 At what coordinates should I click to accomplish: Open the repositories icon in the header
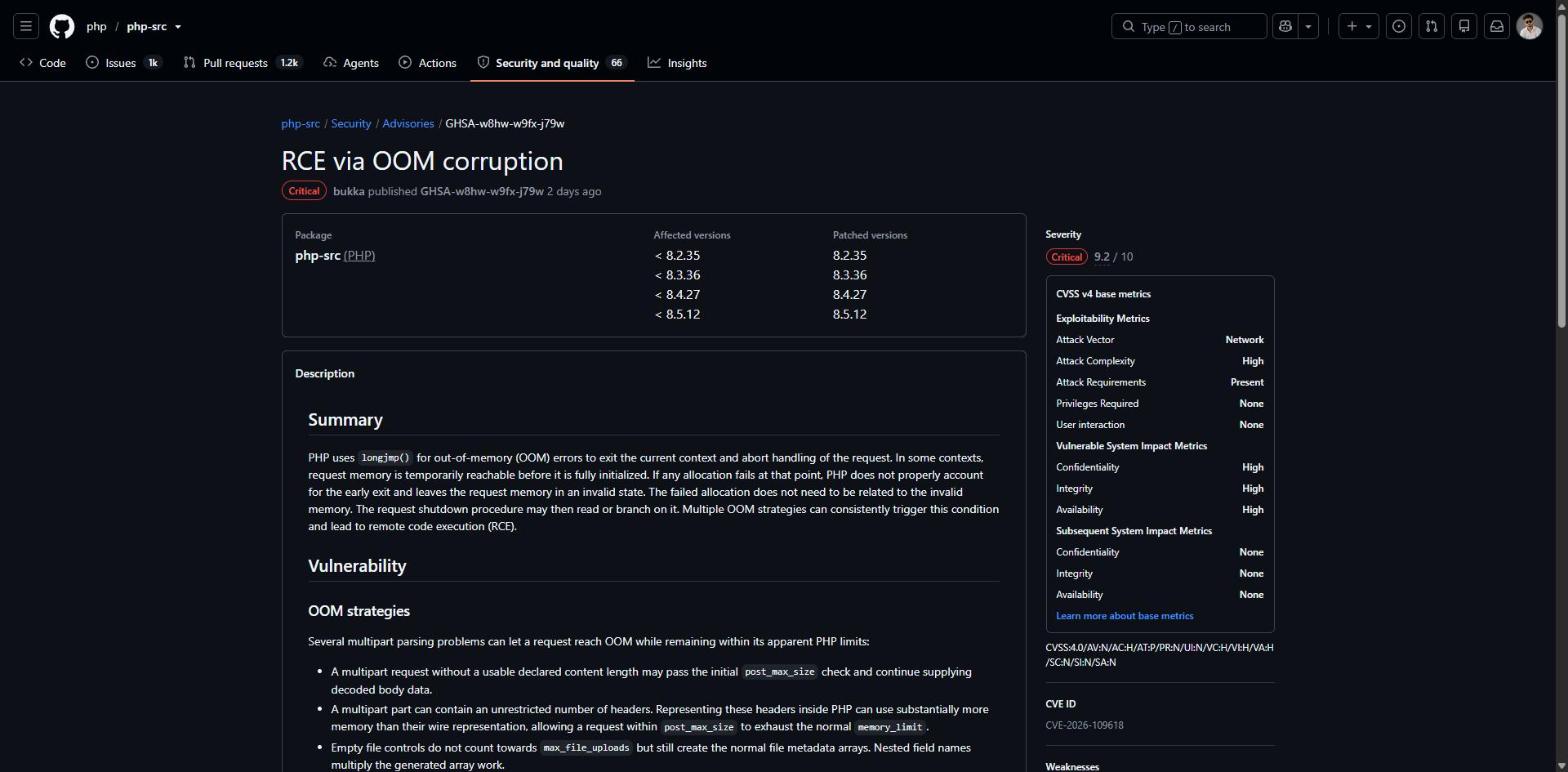1464,27
